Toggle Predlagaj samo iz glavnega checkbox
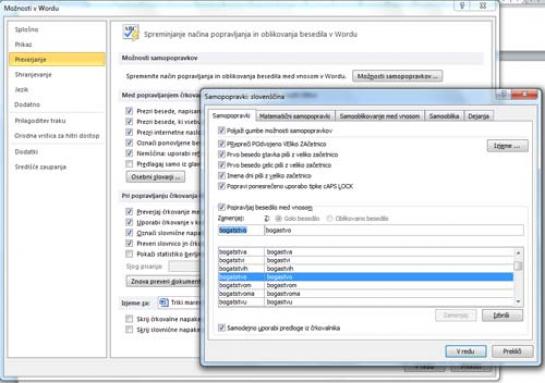Screen dimensions: 545x383 [x=129, y=164]
